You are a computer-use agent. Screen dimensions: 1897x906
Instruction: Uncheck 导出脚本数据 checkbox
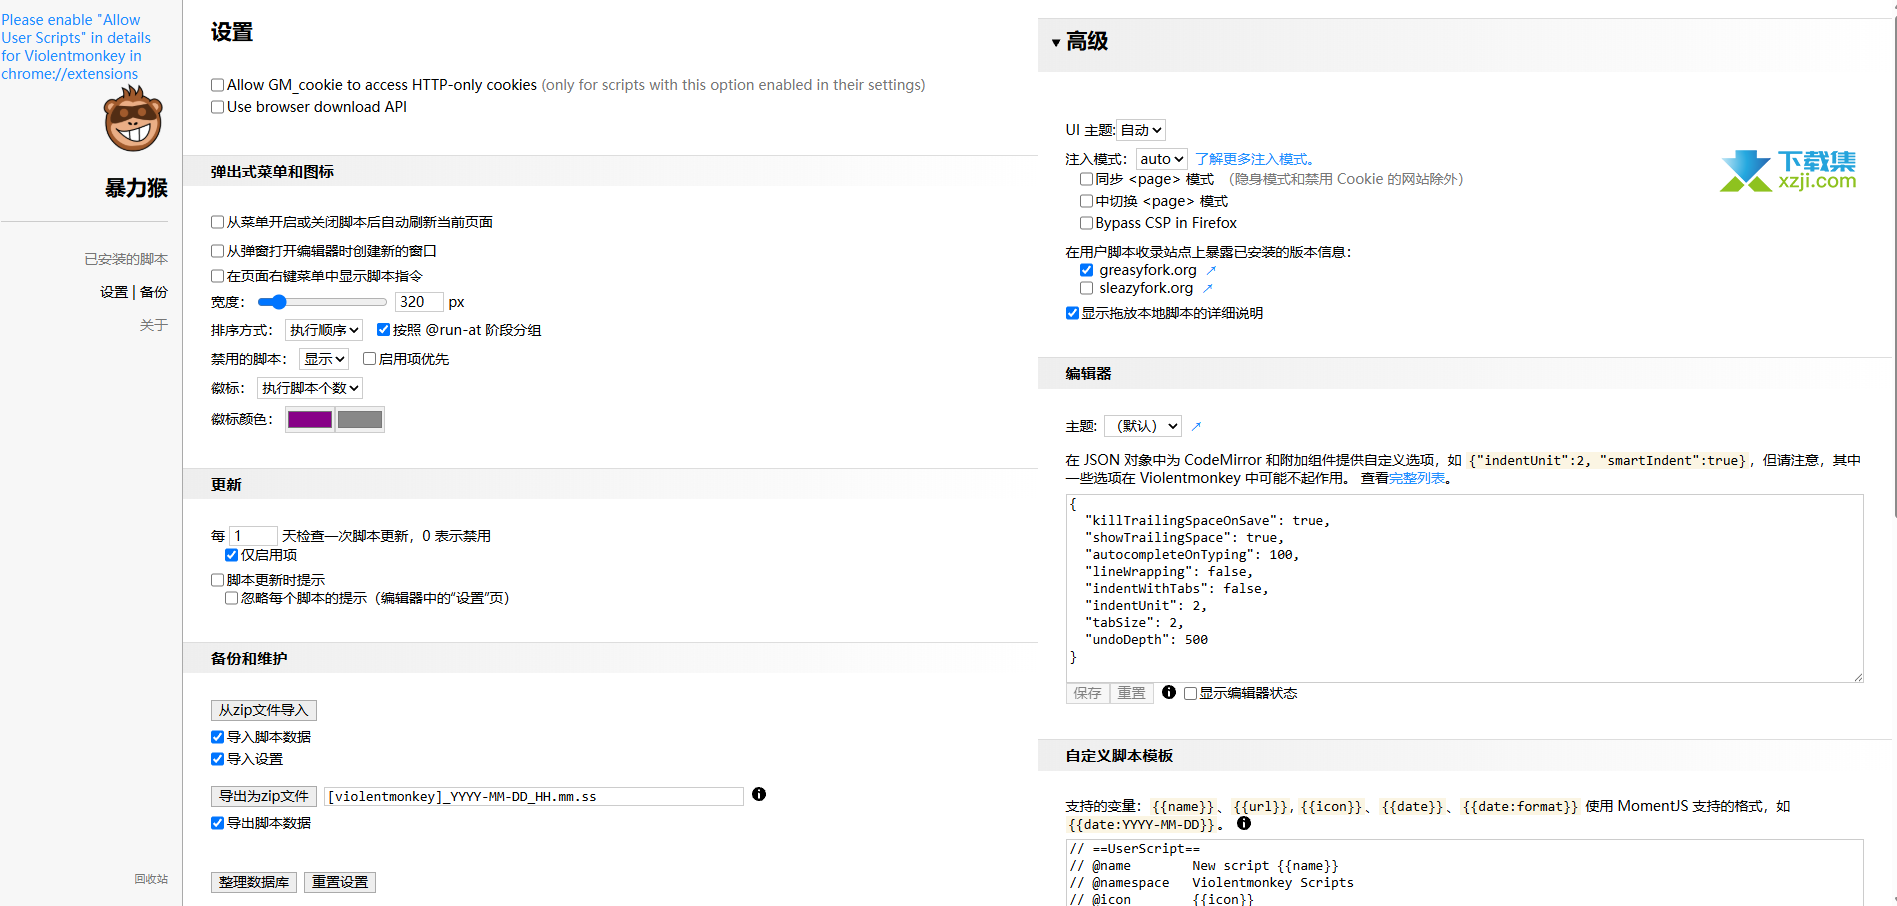pos(217,823)
